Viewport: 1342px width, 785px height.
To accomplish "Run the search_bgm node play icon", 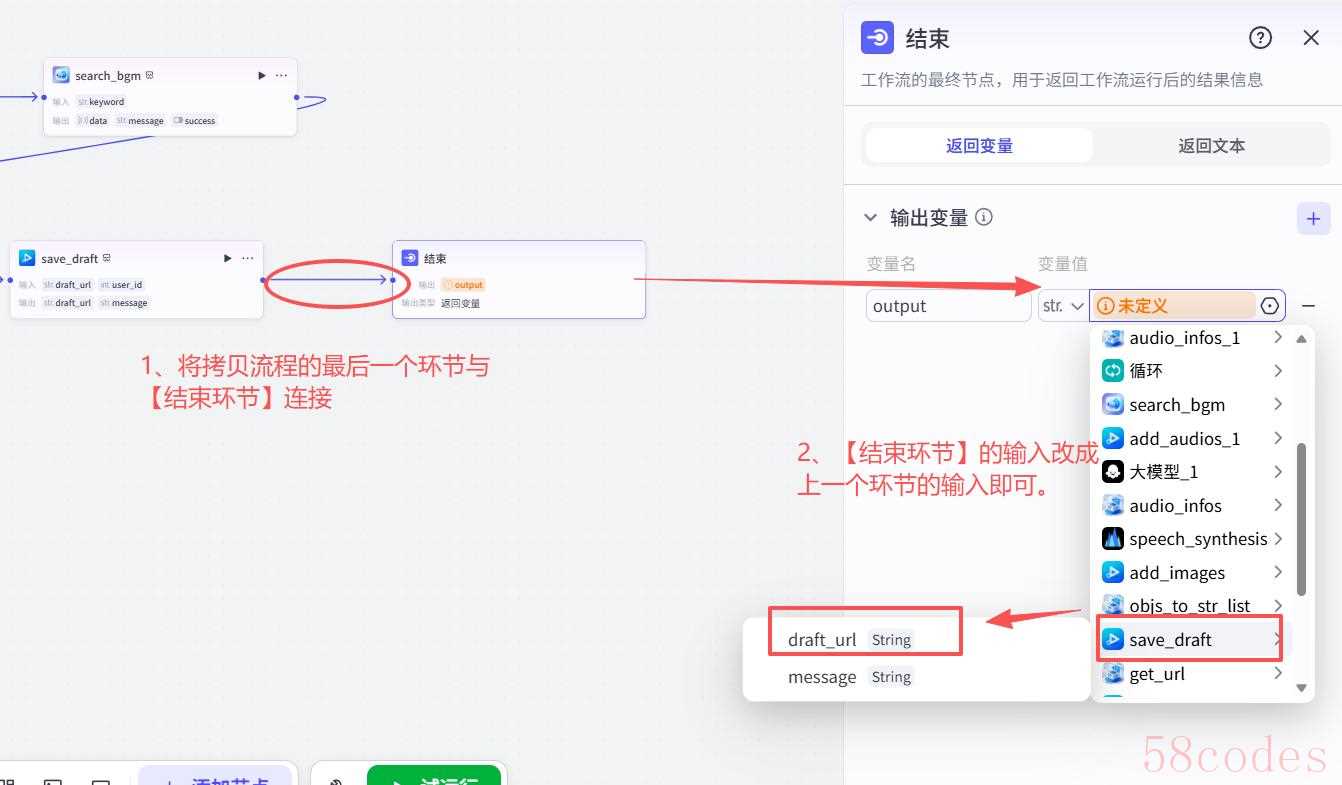I will (x=262, y=75).
